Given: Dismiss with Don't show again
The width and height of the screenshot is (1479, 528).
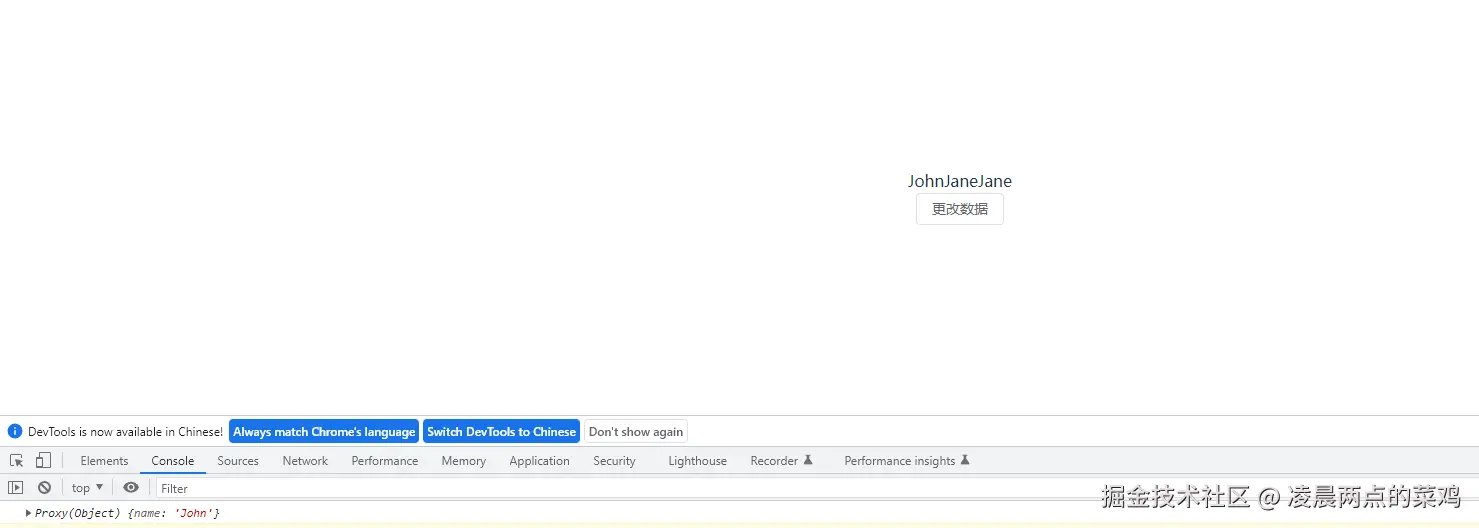Looking at the screenshot, I should [x=636, y=432].
